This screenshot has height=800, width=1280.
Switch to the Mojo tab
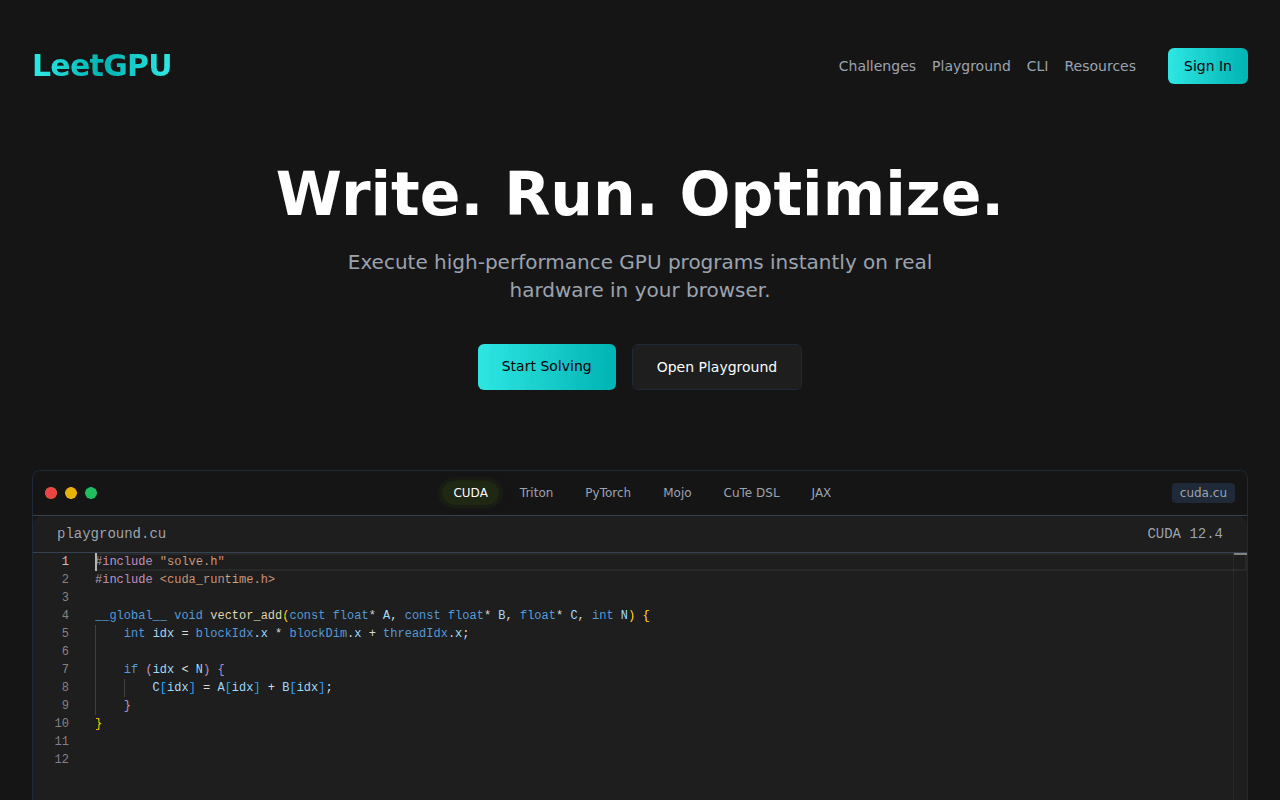677,493
